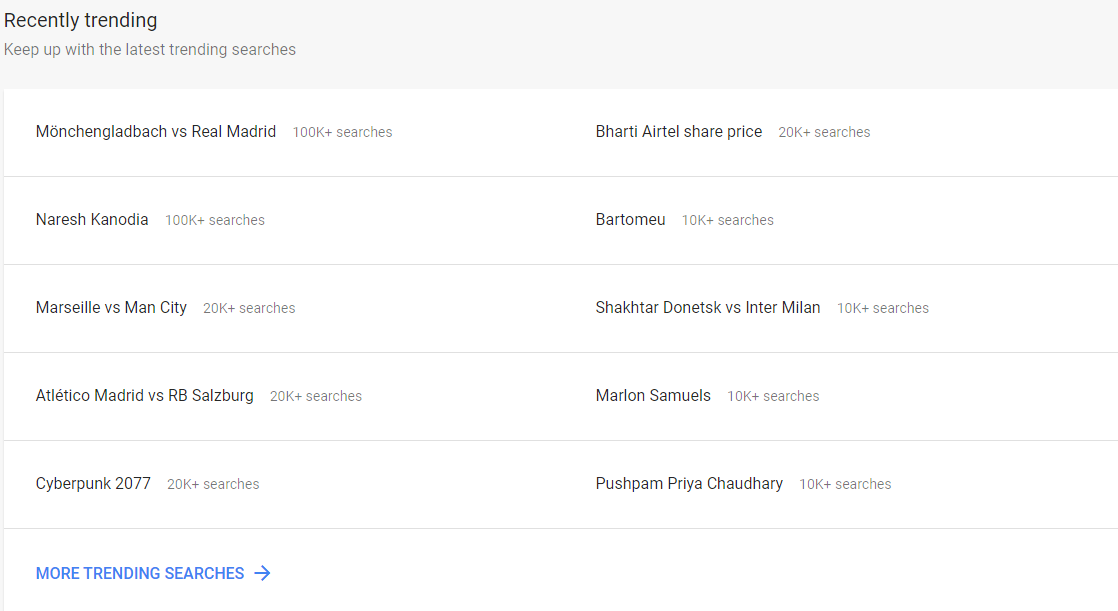Click 20K+ searches beside Cyberpunk 2077
This screenshot has width=1118, height=611.
point(213,484)
